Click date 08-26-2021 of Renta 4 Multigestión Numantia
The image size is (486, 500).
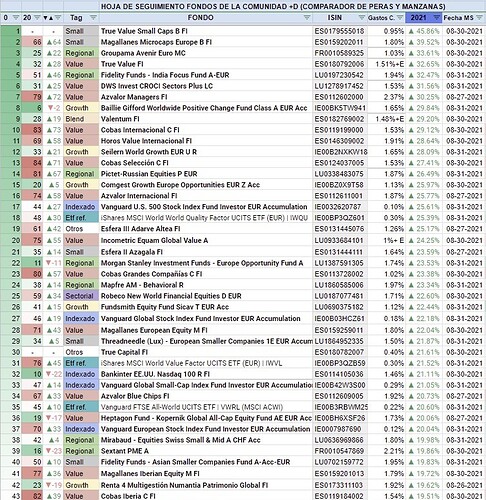point(464,485)
